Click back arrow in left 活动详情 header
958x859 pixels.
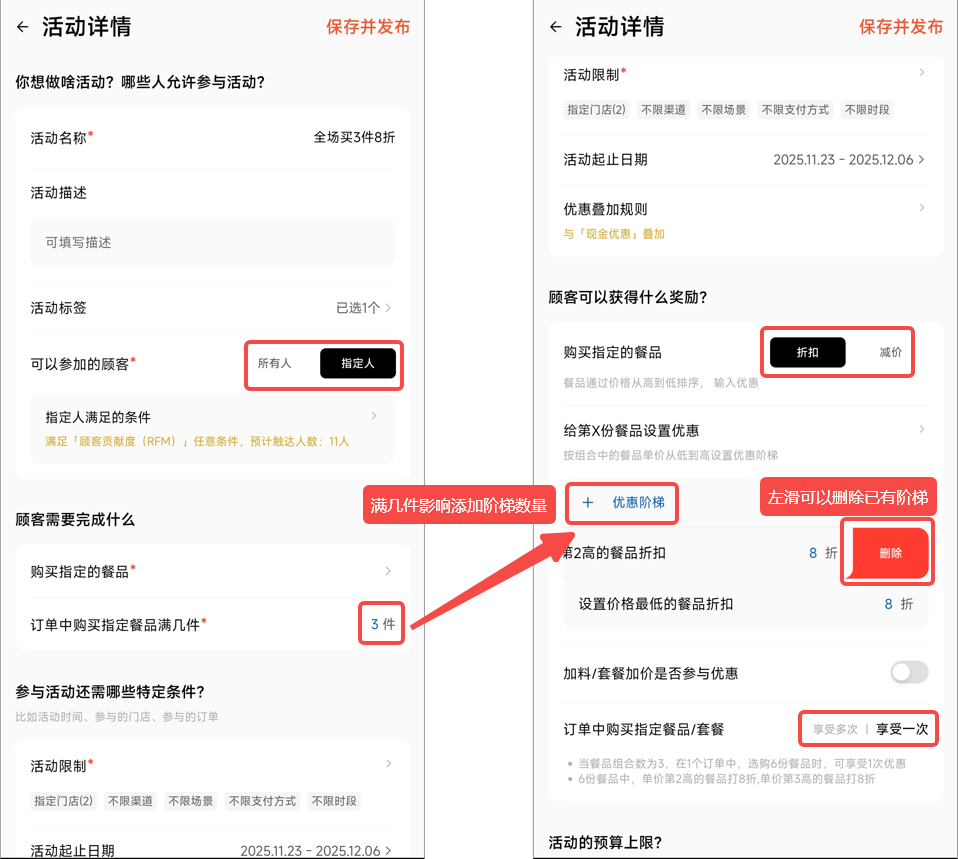(x=23, y=27)
